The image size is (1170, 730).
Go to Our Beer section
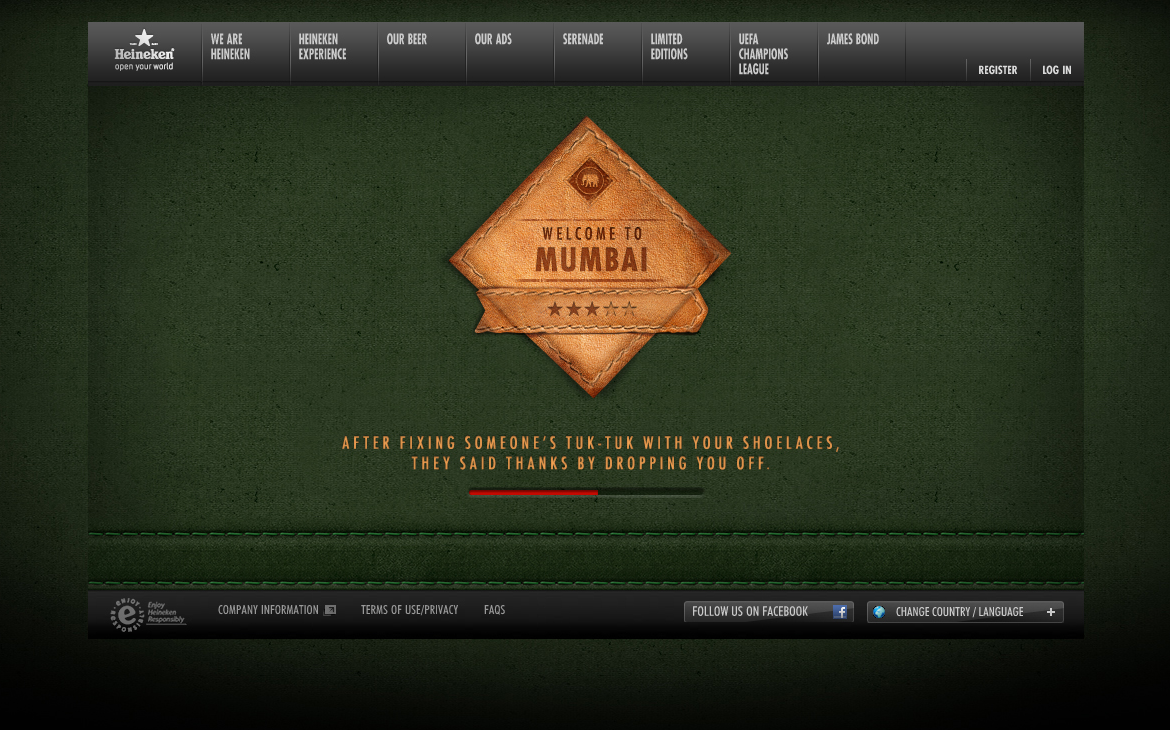click(407, 39)
